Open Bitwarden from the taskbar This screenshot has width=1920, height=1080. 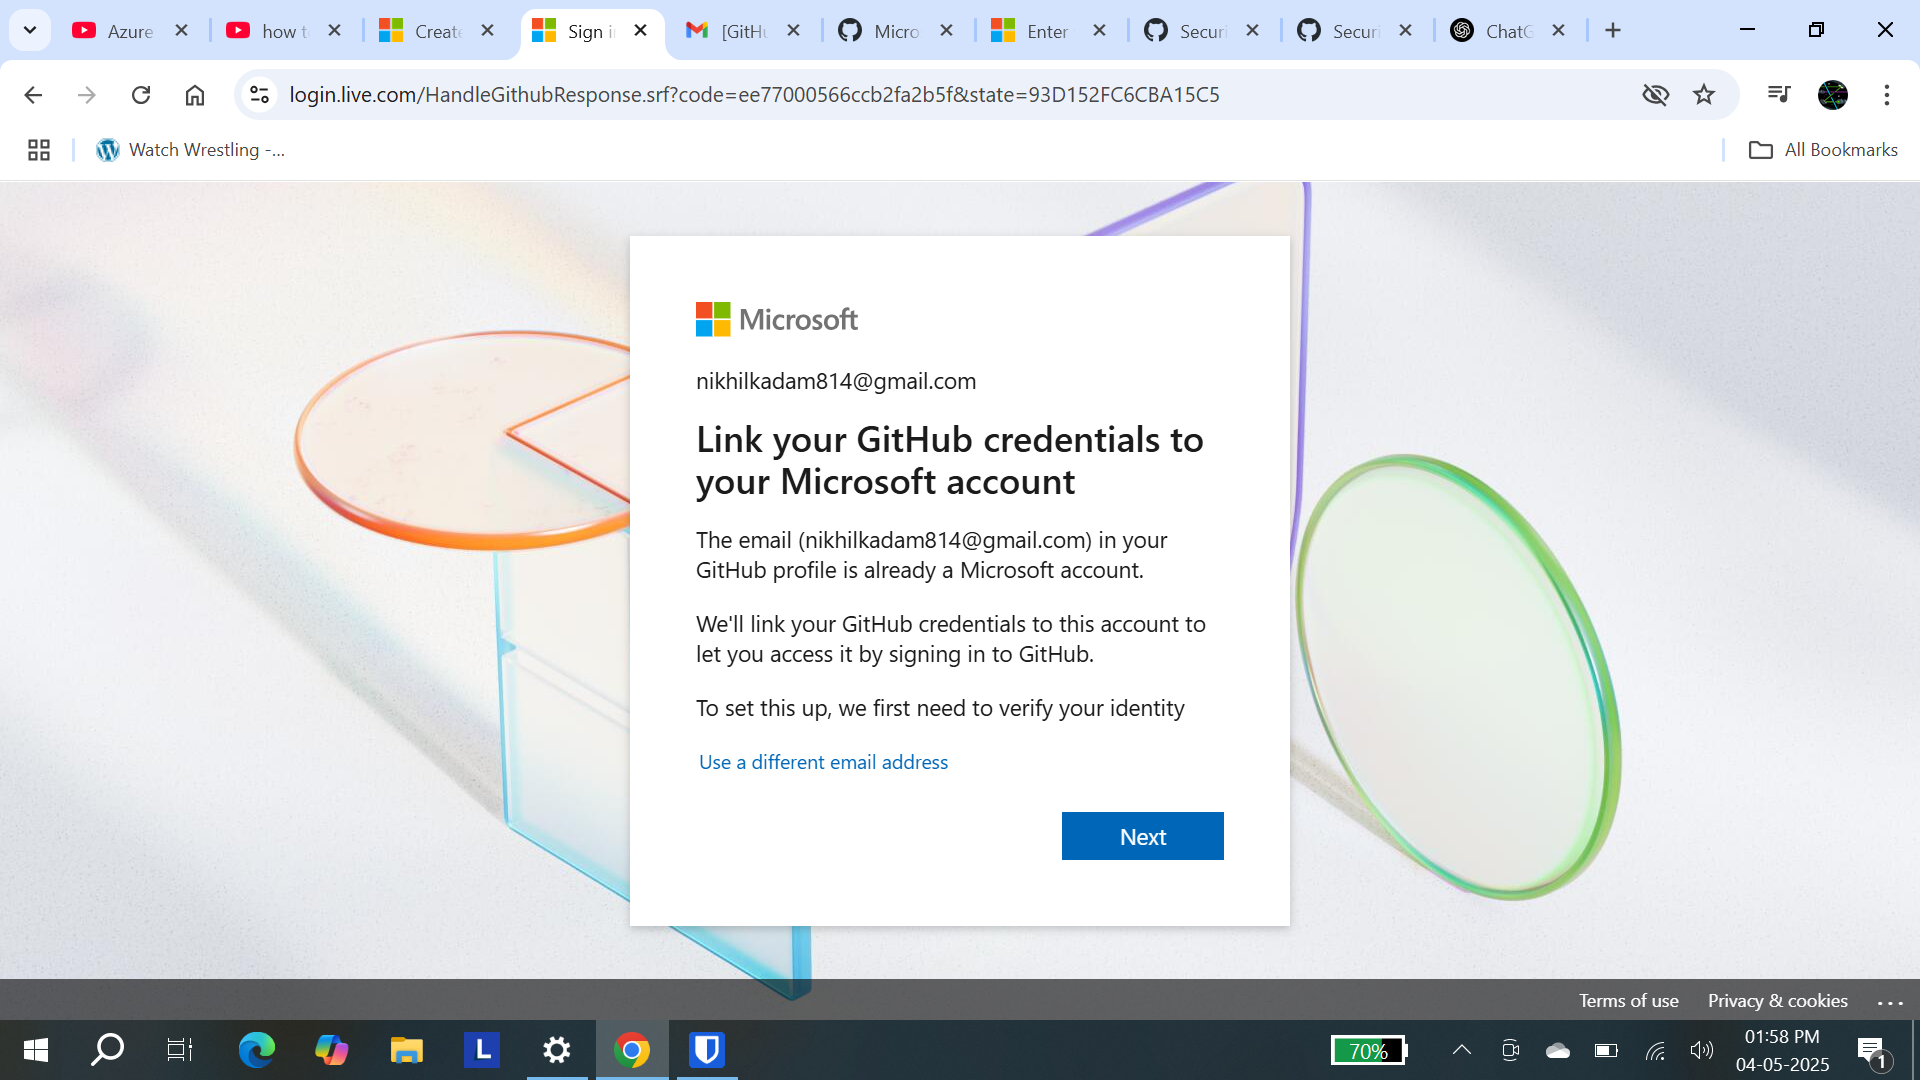[707, 1050]
